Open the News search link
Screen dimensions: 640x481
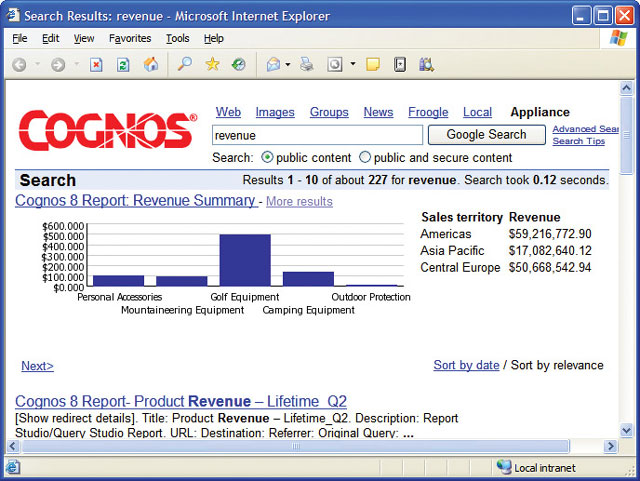(x=378, y=112)
